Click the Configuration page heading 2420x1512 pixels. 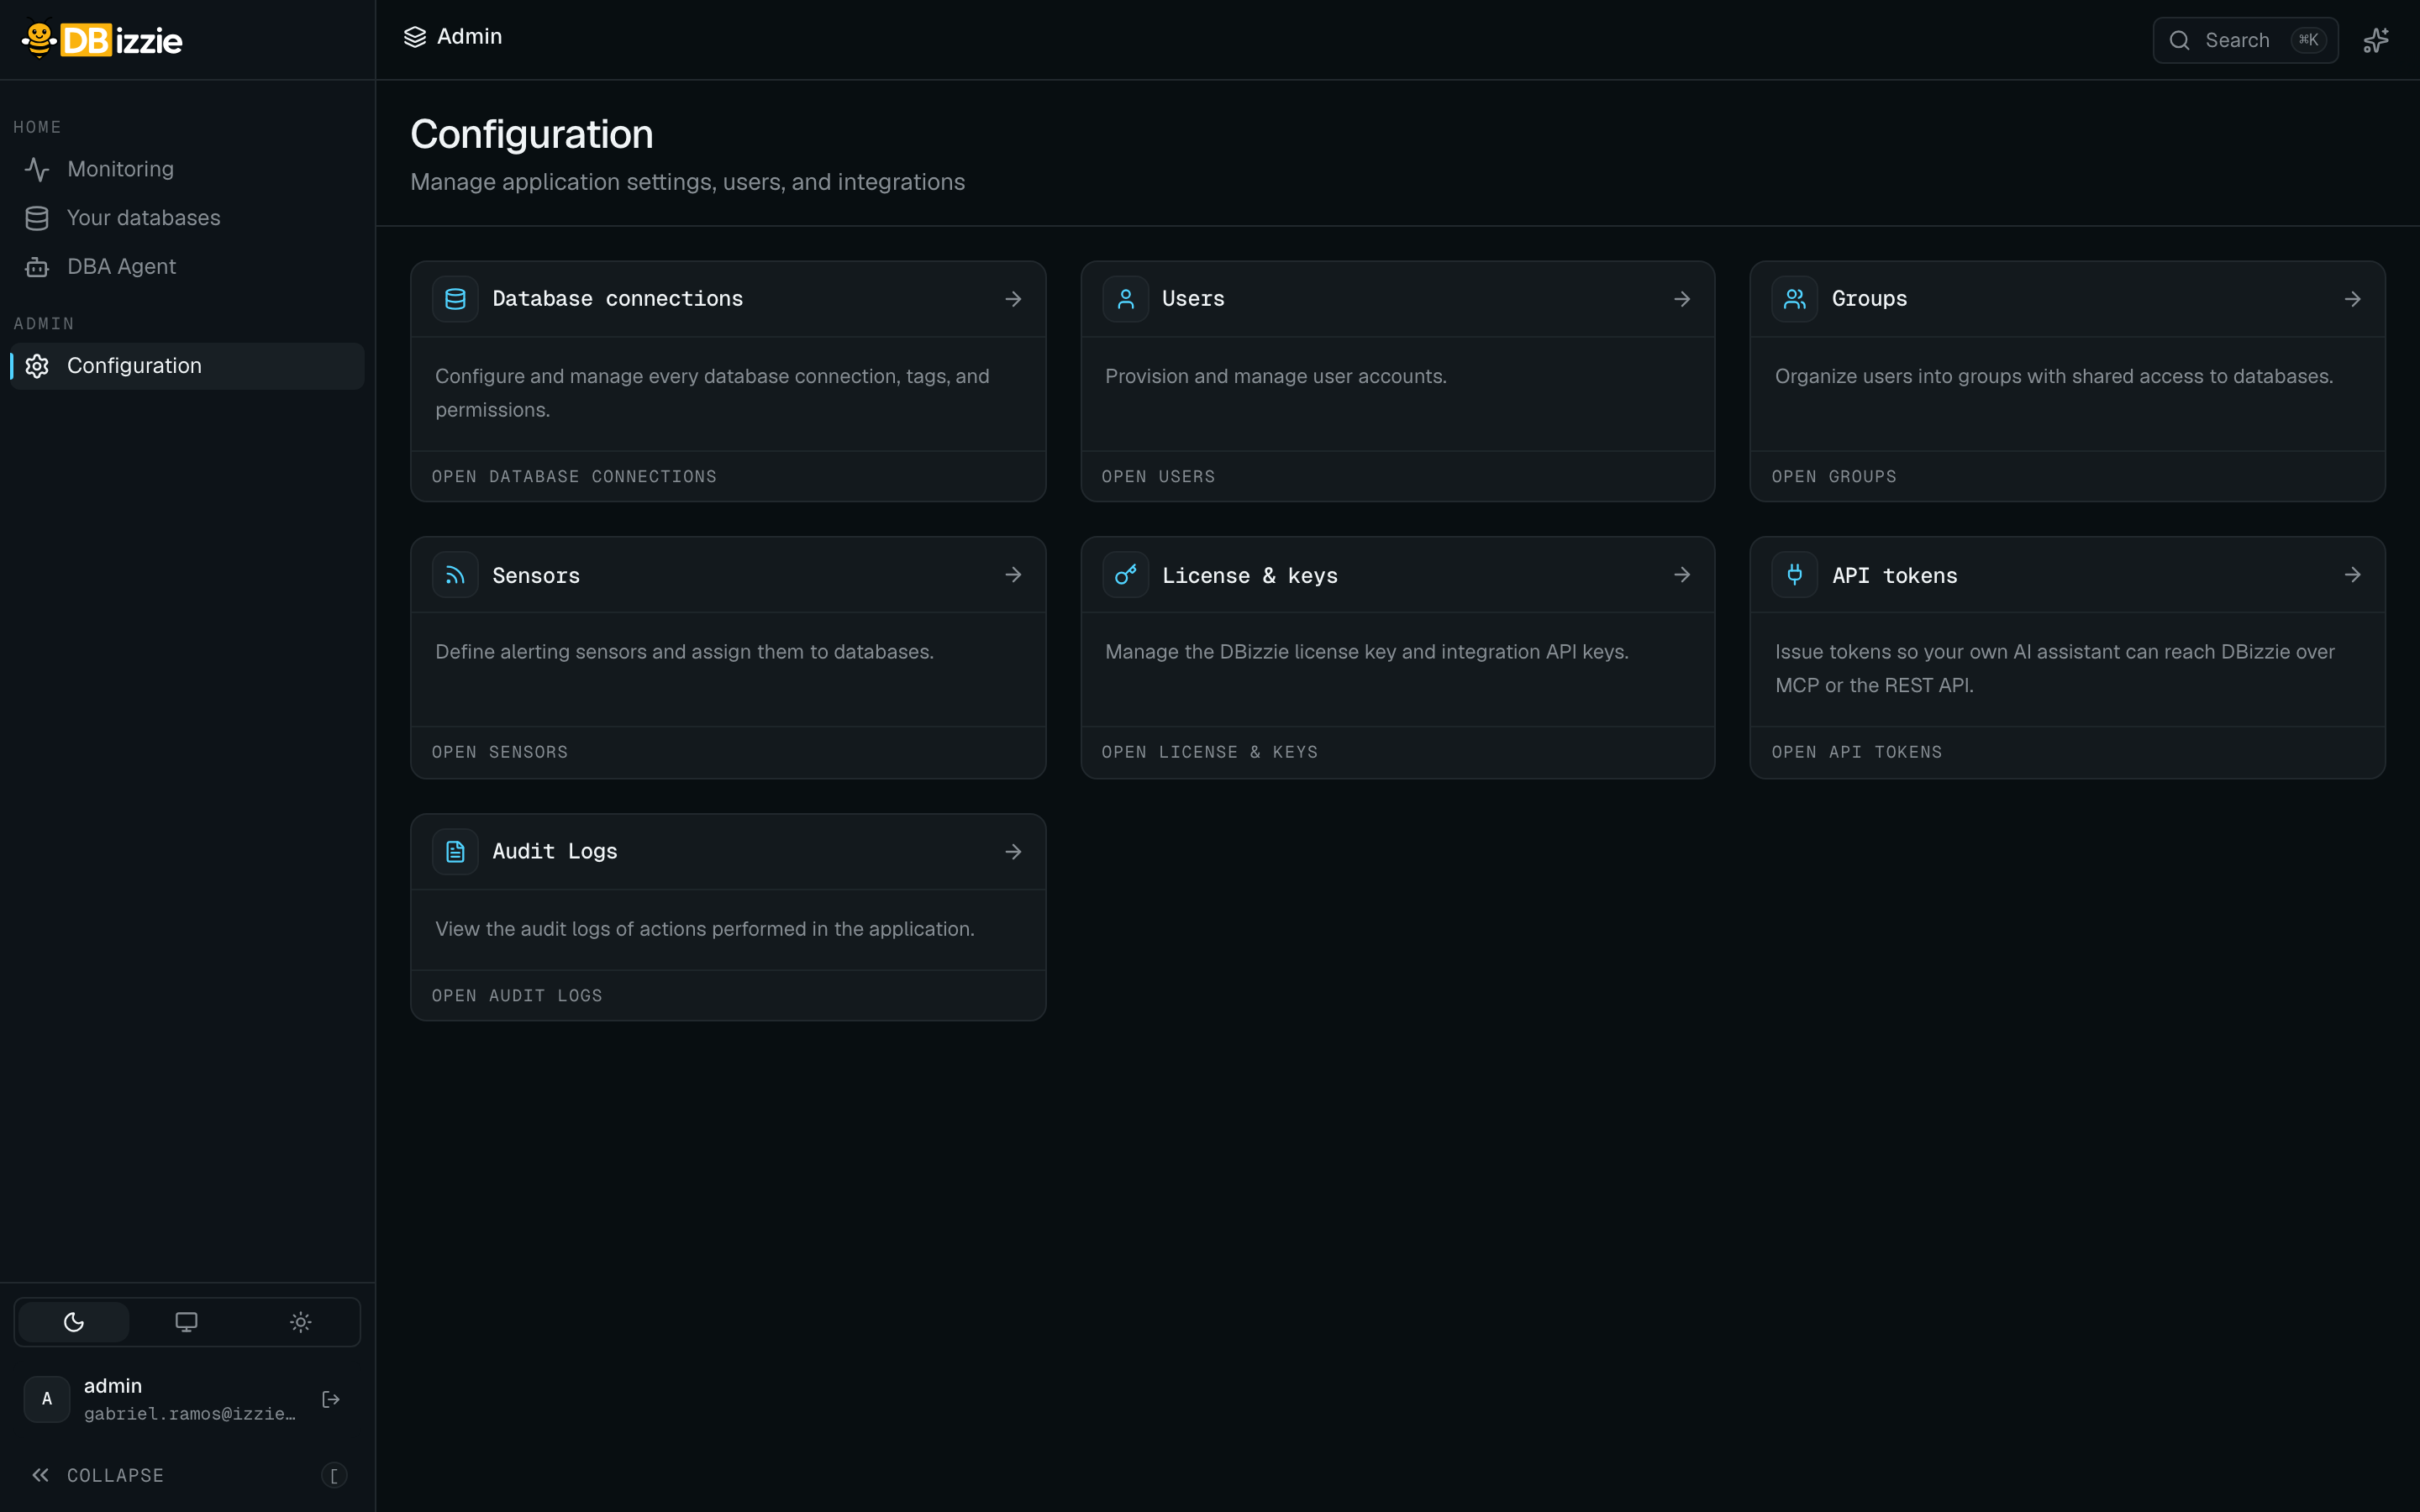click(x=532, y=134)
